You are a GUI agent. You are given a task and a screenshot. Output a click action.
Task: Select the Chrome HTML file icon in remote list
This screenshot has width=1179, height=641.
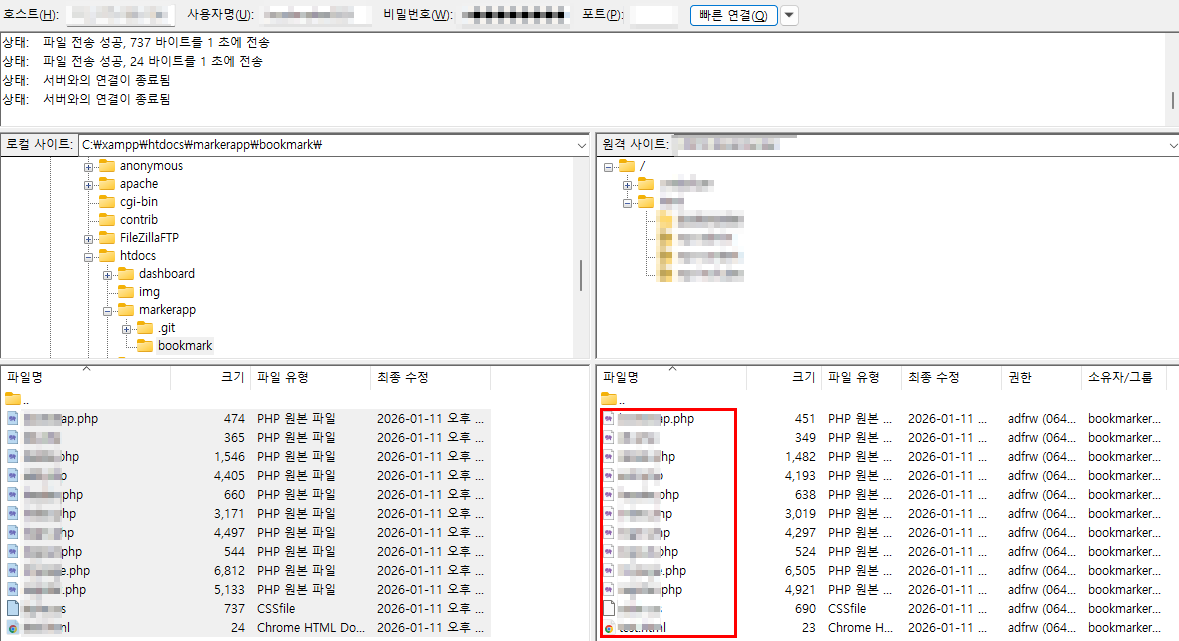609,628
